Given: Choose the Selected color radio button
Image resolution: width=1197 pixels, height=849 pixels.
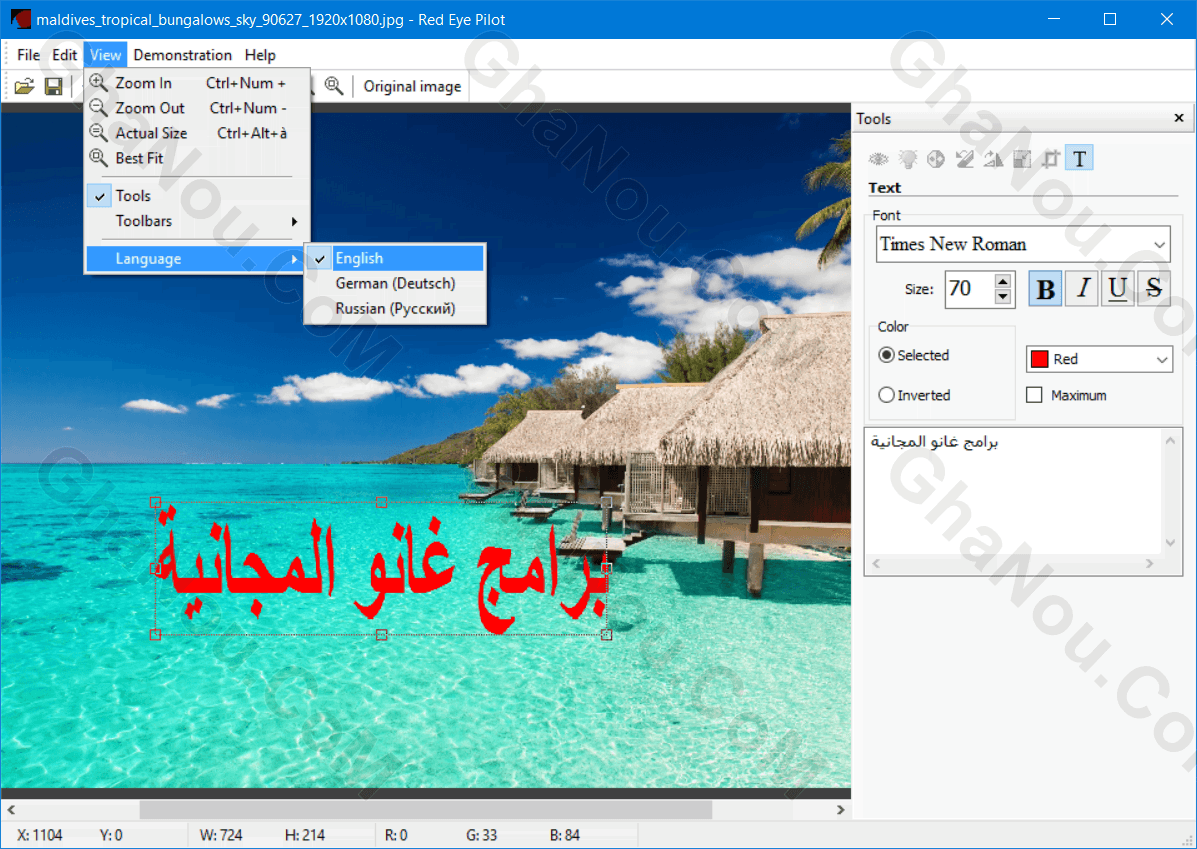Looking at the screenshot, I should pos(914,355).
